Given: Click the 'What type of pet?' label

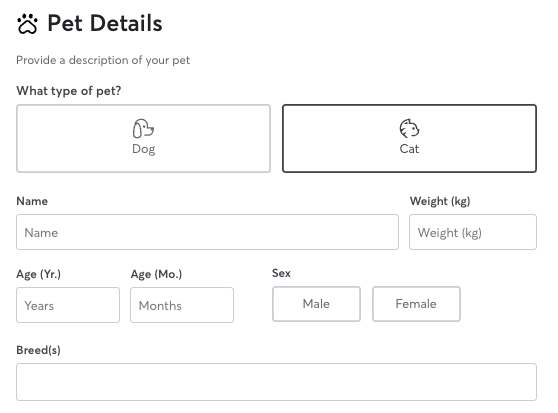Looking at the screenshot, I should point(69,91).
